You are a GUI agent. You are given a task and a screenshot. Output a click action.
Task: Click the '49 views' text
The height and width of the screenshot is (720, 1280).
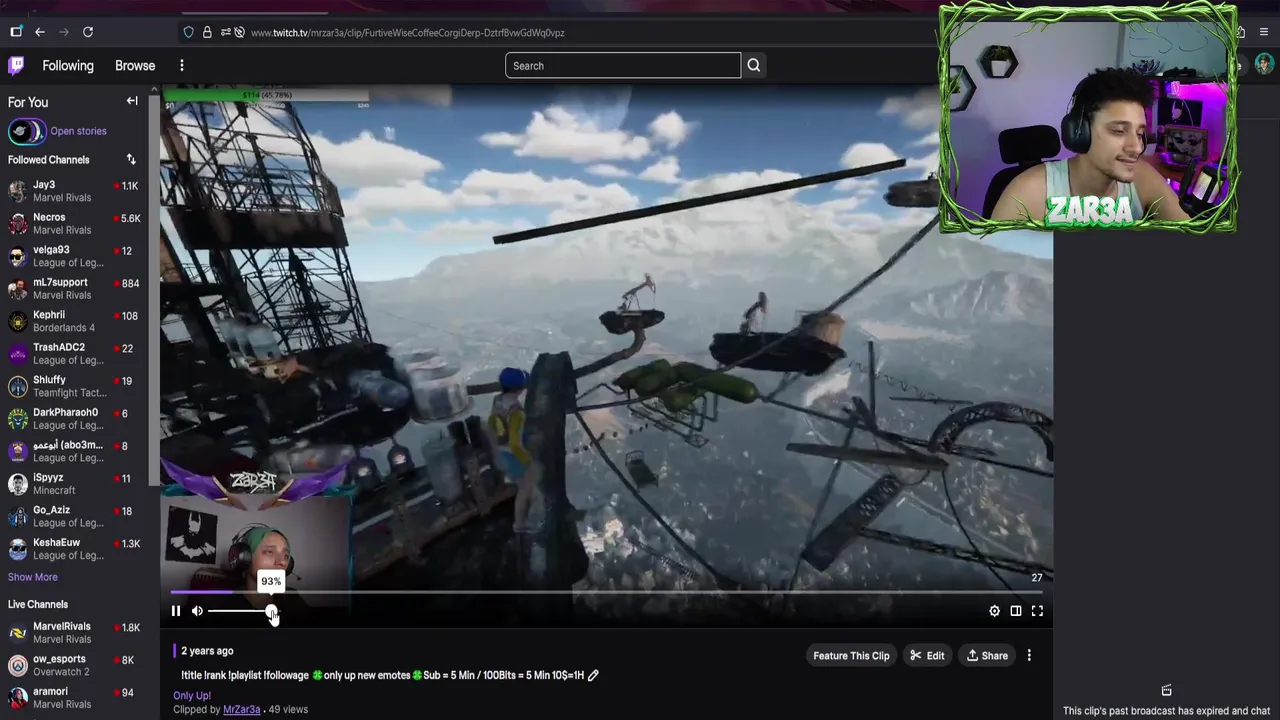288,710
